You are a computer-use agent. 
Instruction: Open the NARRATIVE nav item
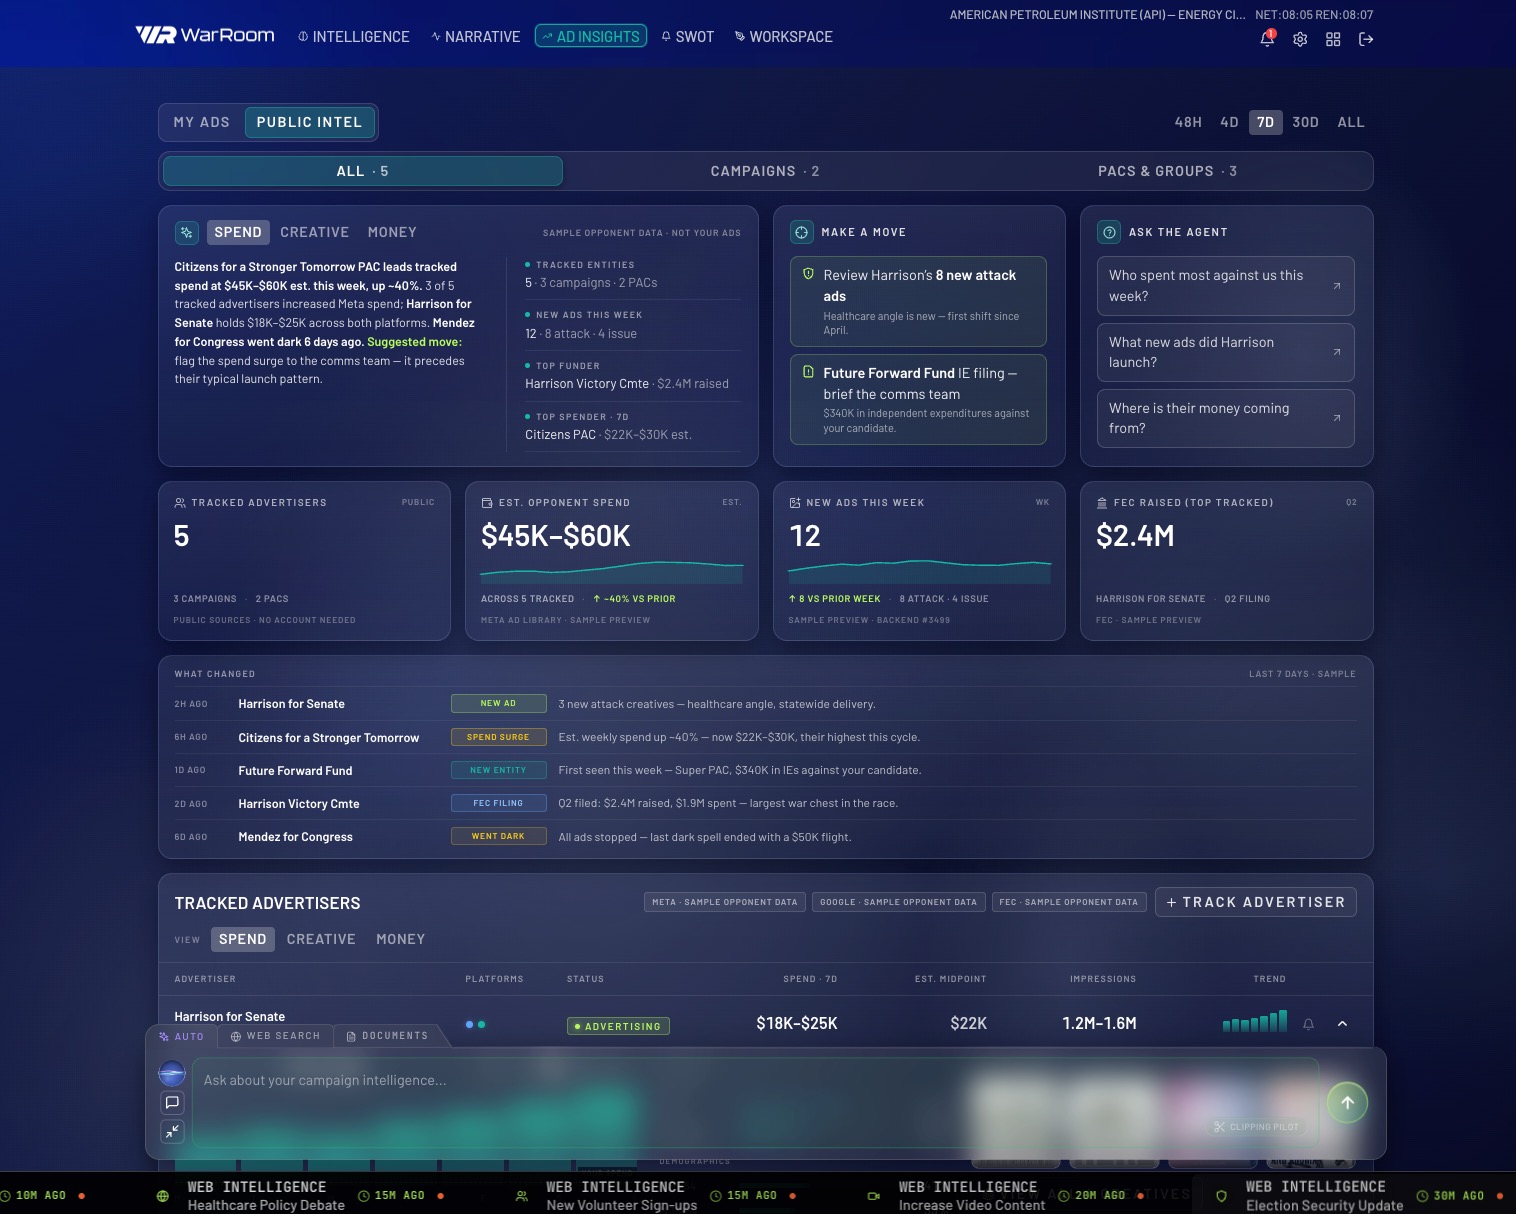point(476,37)
